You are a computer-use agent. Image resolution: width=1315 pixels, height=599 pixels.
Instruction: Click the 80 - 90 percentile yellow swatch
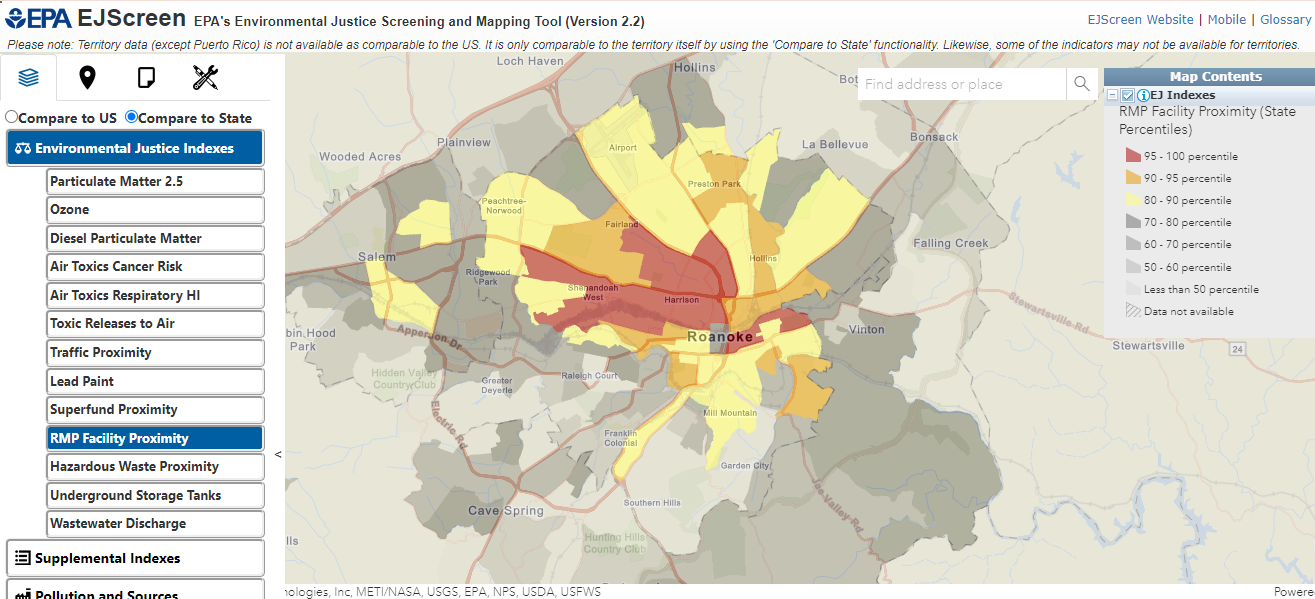[1133, 200]
